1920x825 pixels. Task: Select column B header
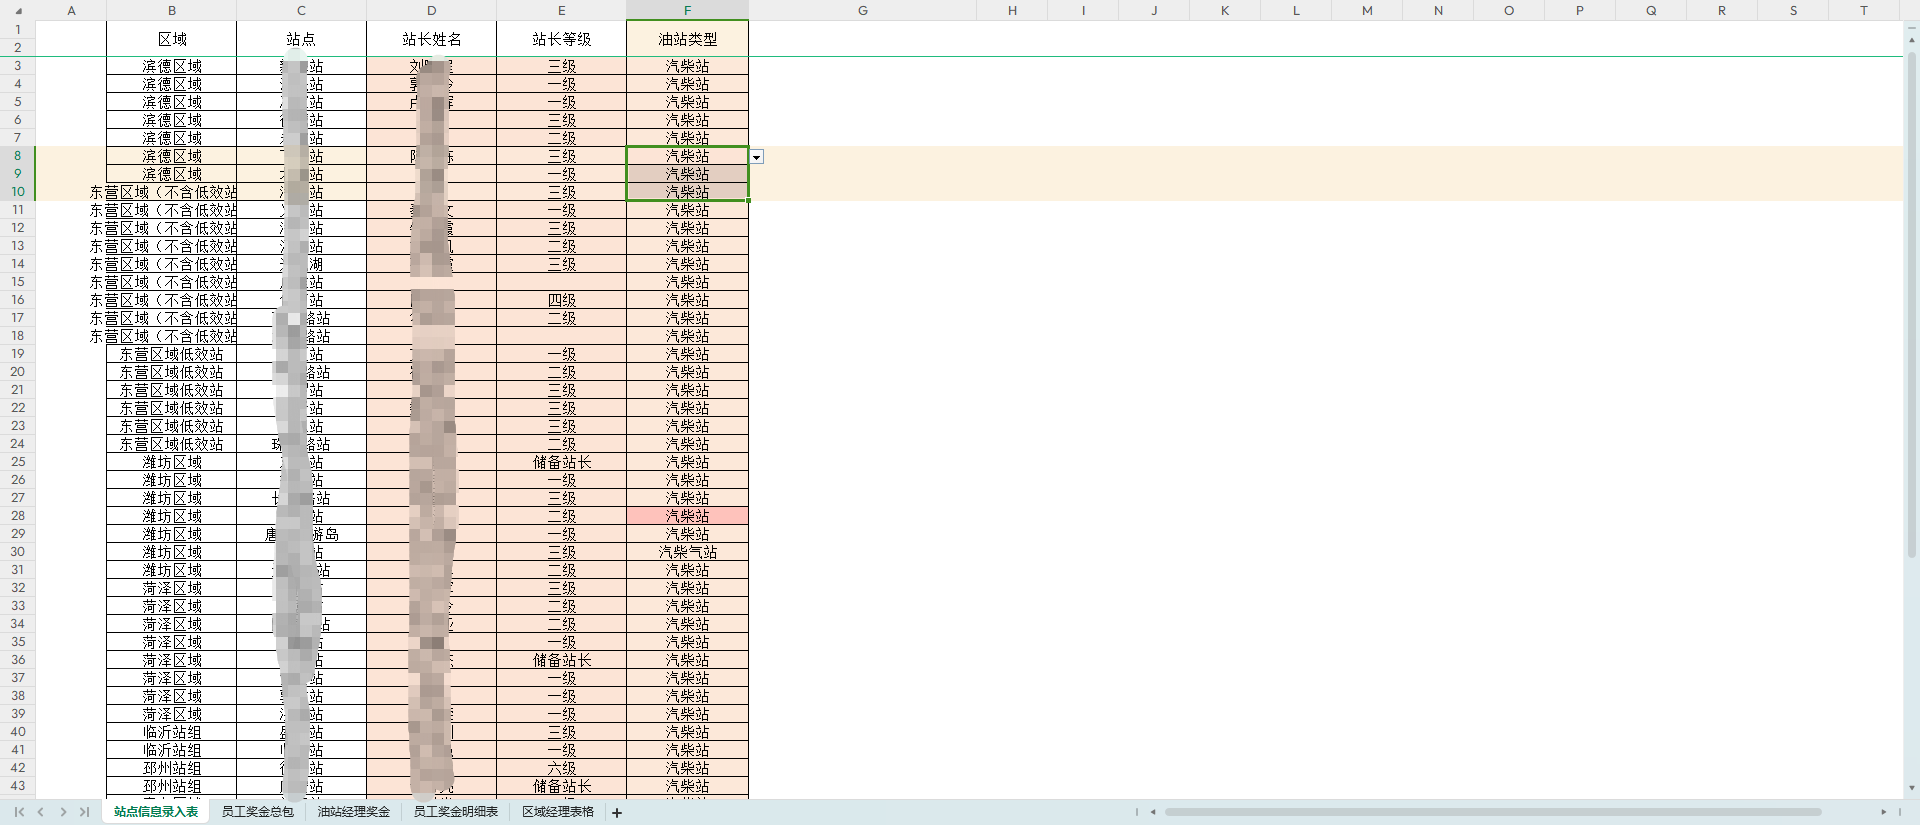pyautogui.click(x=172, y=10)
